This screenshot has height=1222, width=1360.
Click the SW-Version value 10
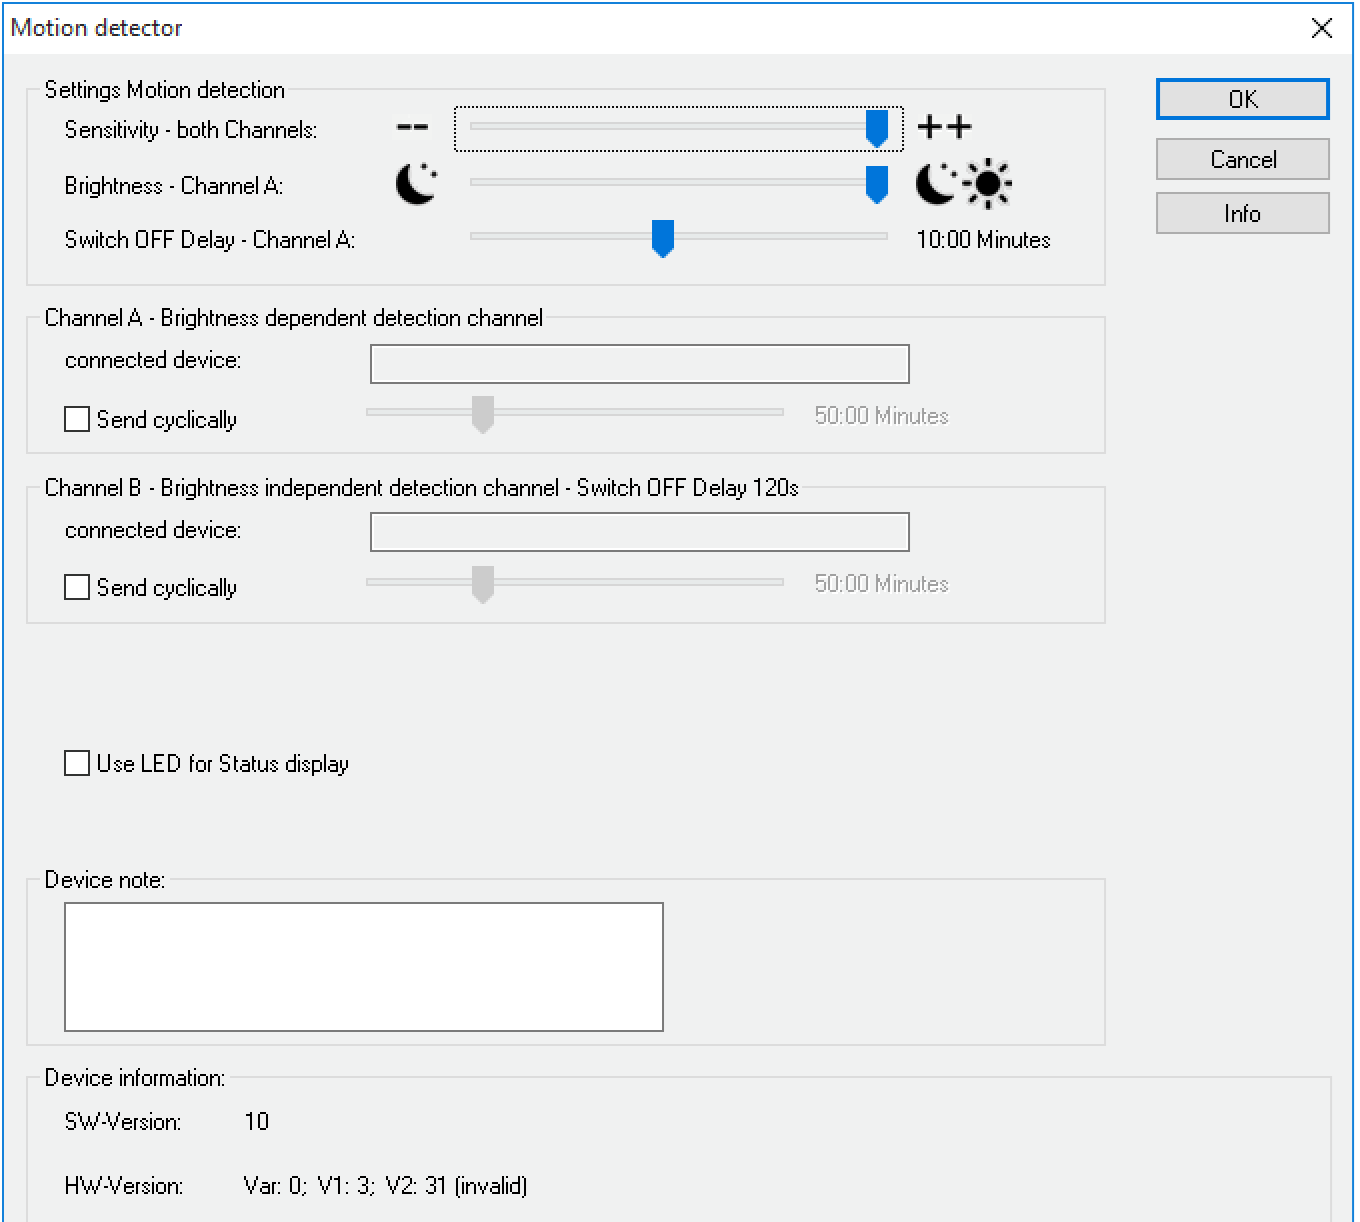coord(257,1122)
